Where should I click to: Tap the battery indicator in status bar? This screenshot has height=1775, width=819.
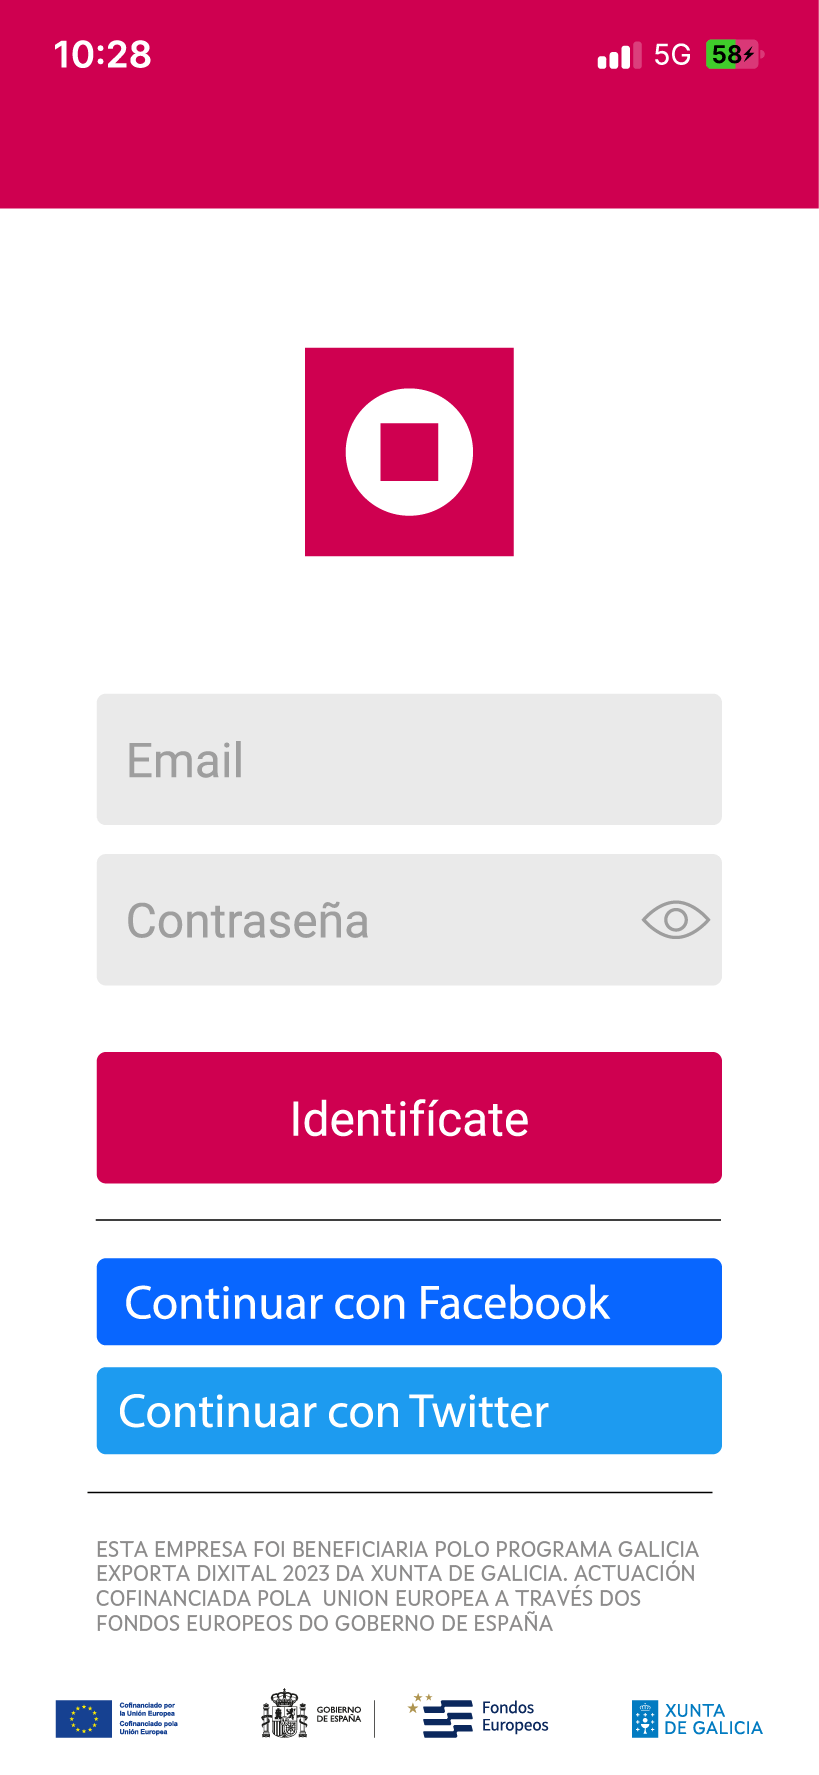pyautogui.click(x=733, y=55)
